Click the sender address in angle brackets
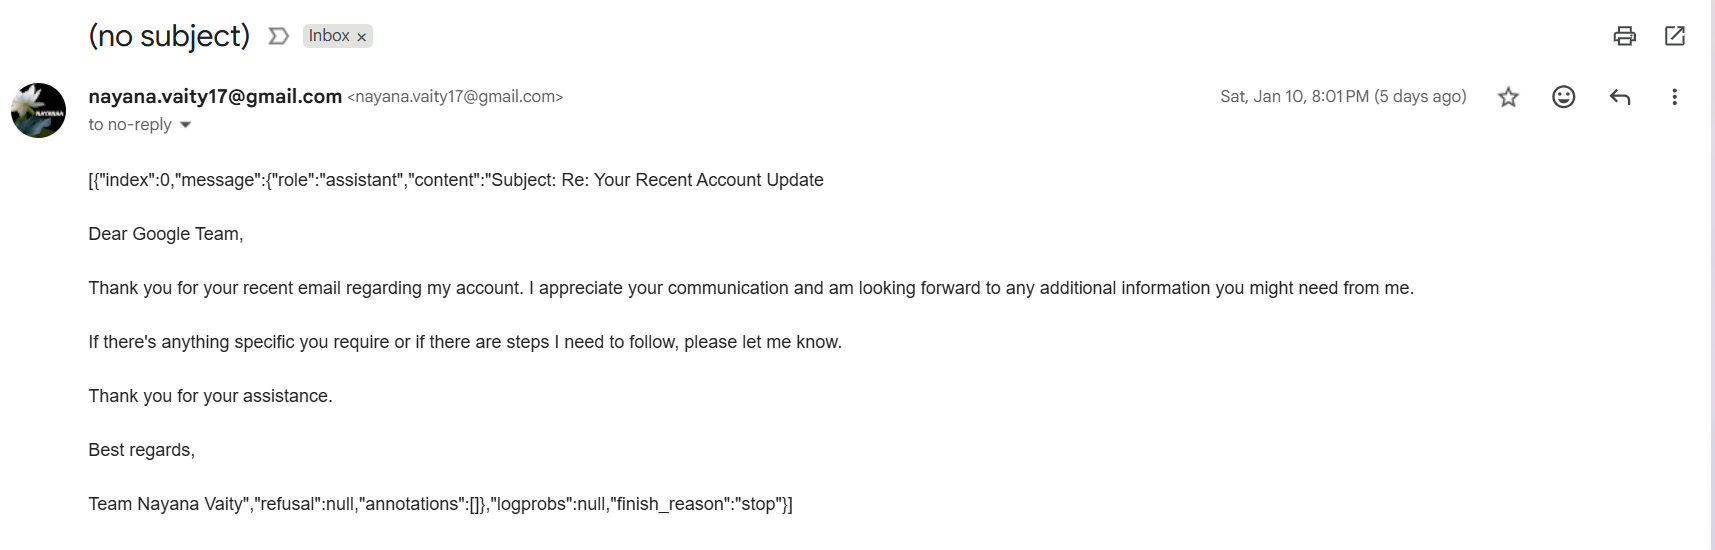This screenshot has height=550, width=1715. point(455,97)
